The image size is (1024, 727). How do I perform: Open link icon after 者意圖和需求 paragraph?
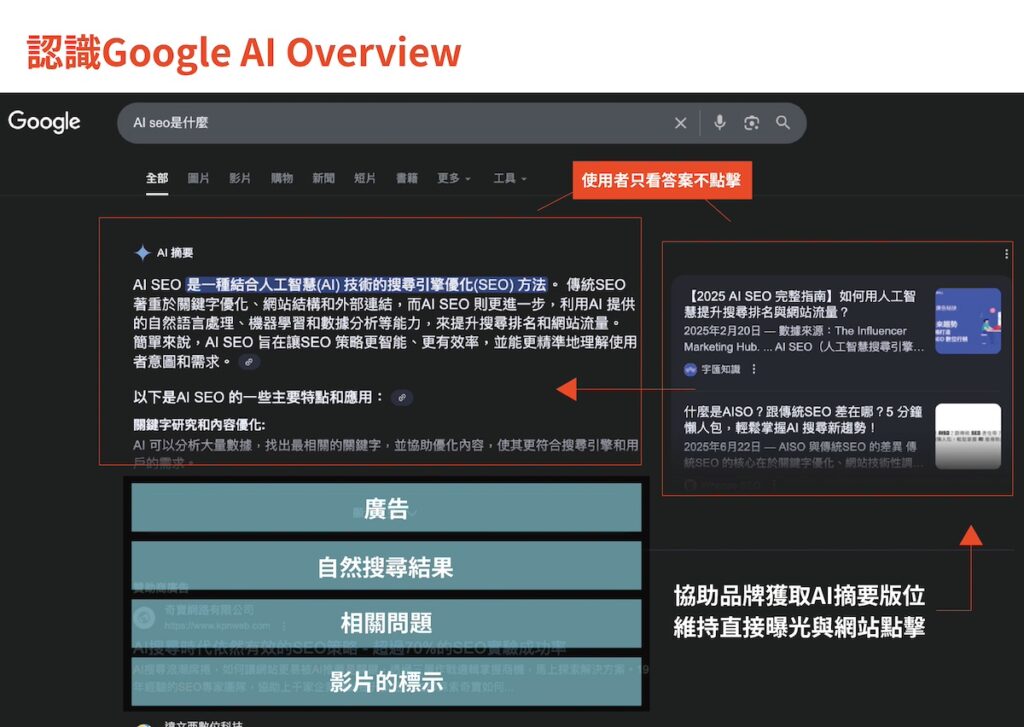(x=249, y=361)
